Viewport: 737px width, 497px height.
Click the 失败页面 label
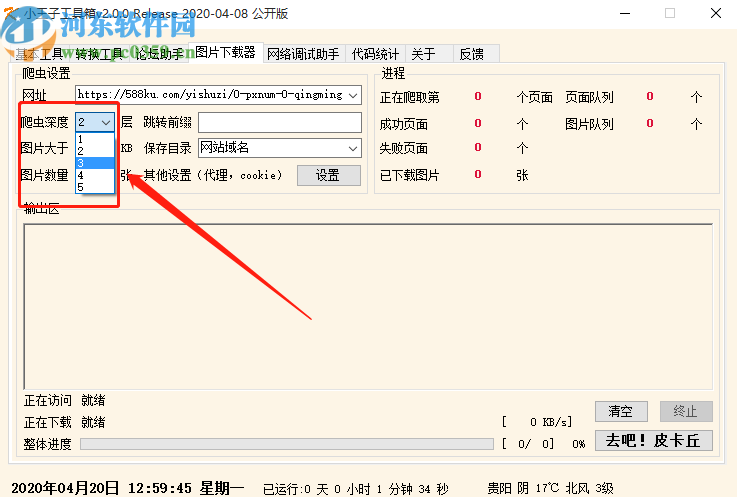pos(403,149)
